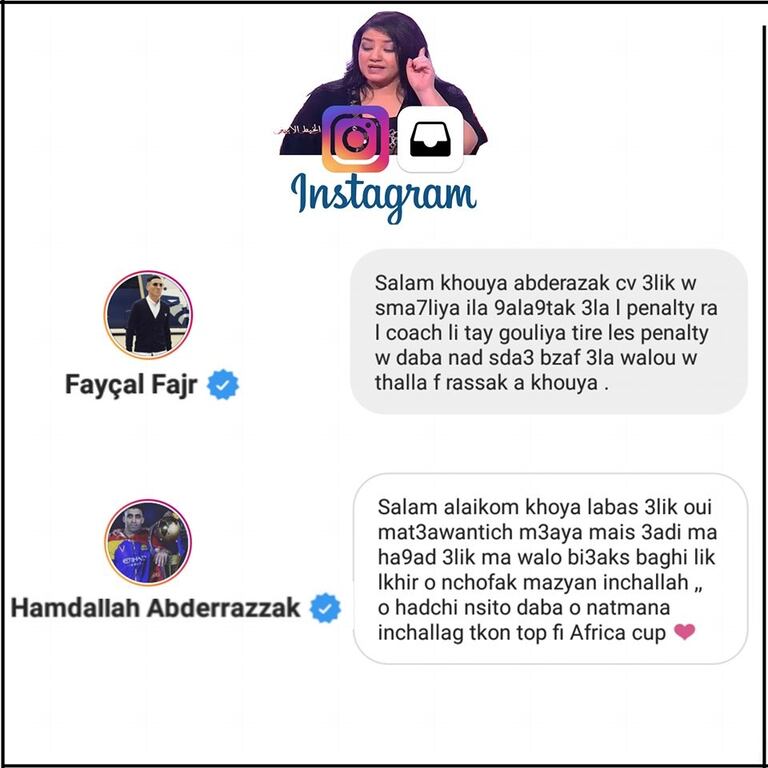The image size is (768, 768).
Task: Click the raised hand in the top photo
Action: point(421,70)
